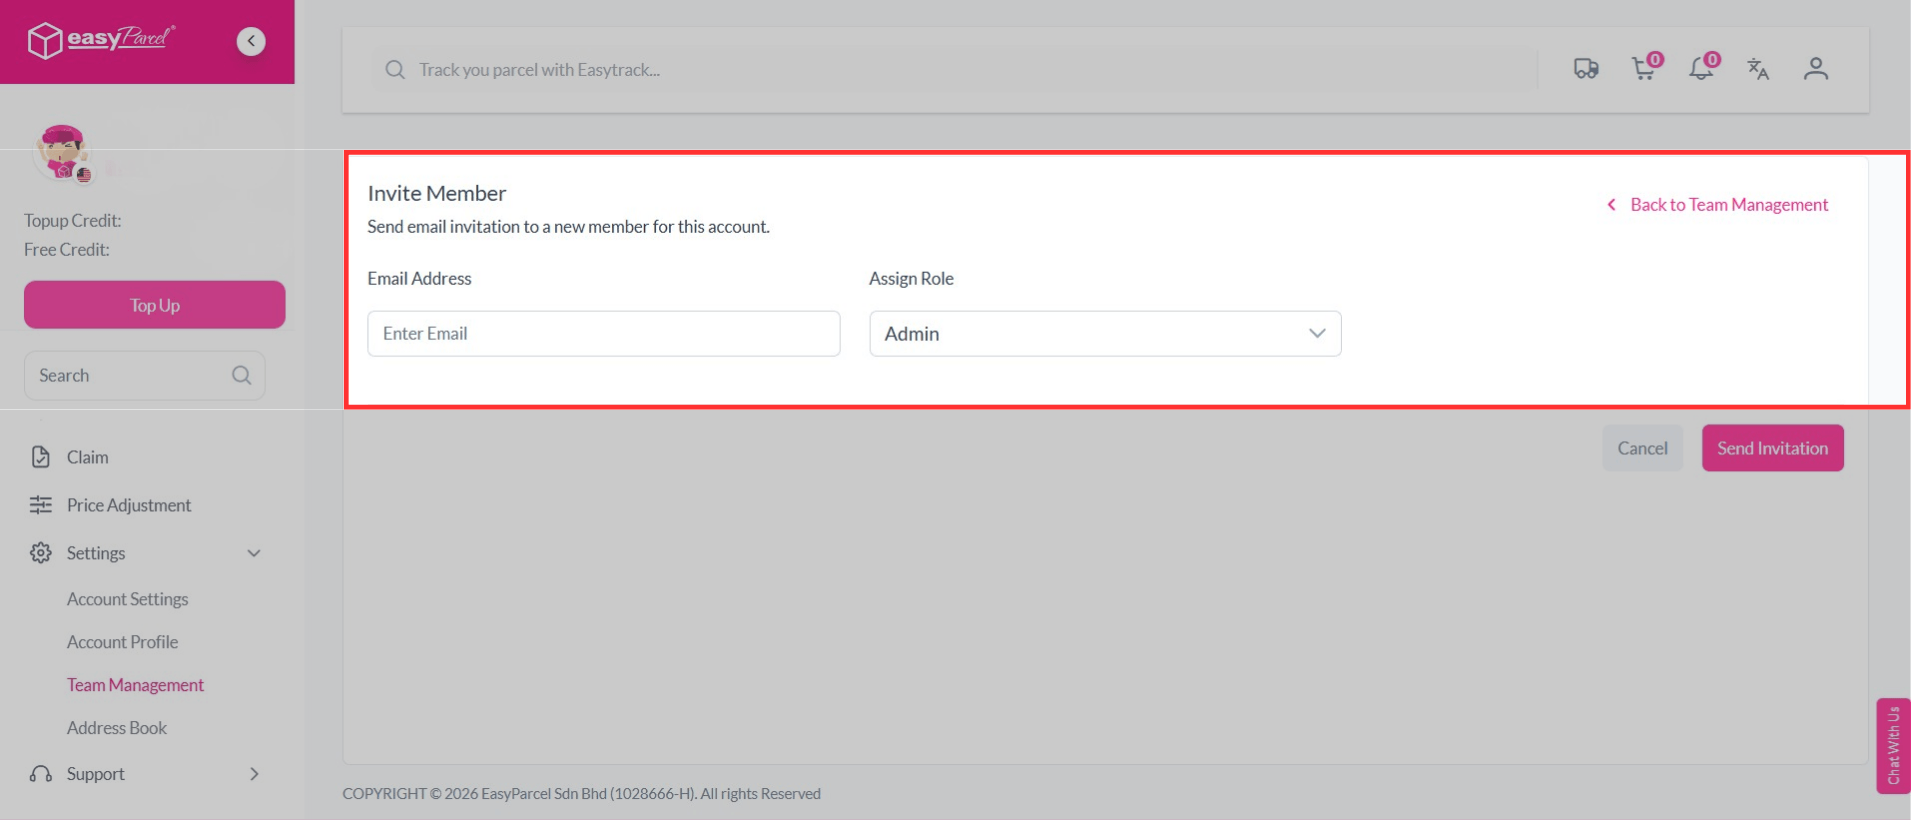This screenshot has height=820, width=1911.
Task: Click the Support headset icon
Action: point(41,774)
